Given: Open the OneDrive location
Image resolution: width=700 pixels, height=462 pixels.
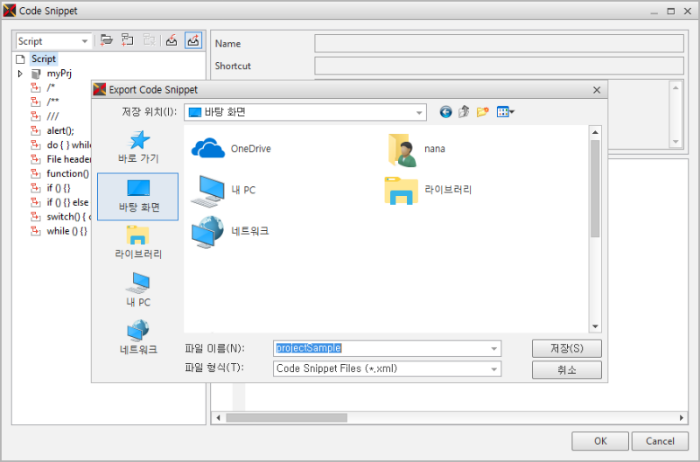Looking at the screenshot, I should tap(232, 148).
